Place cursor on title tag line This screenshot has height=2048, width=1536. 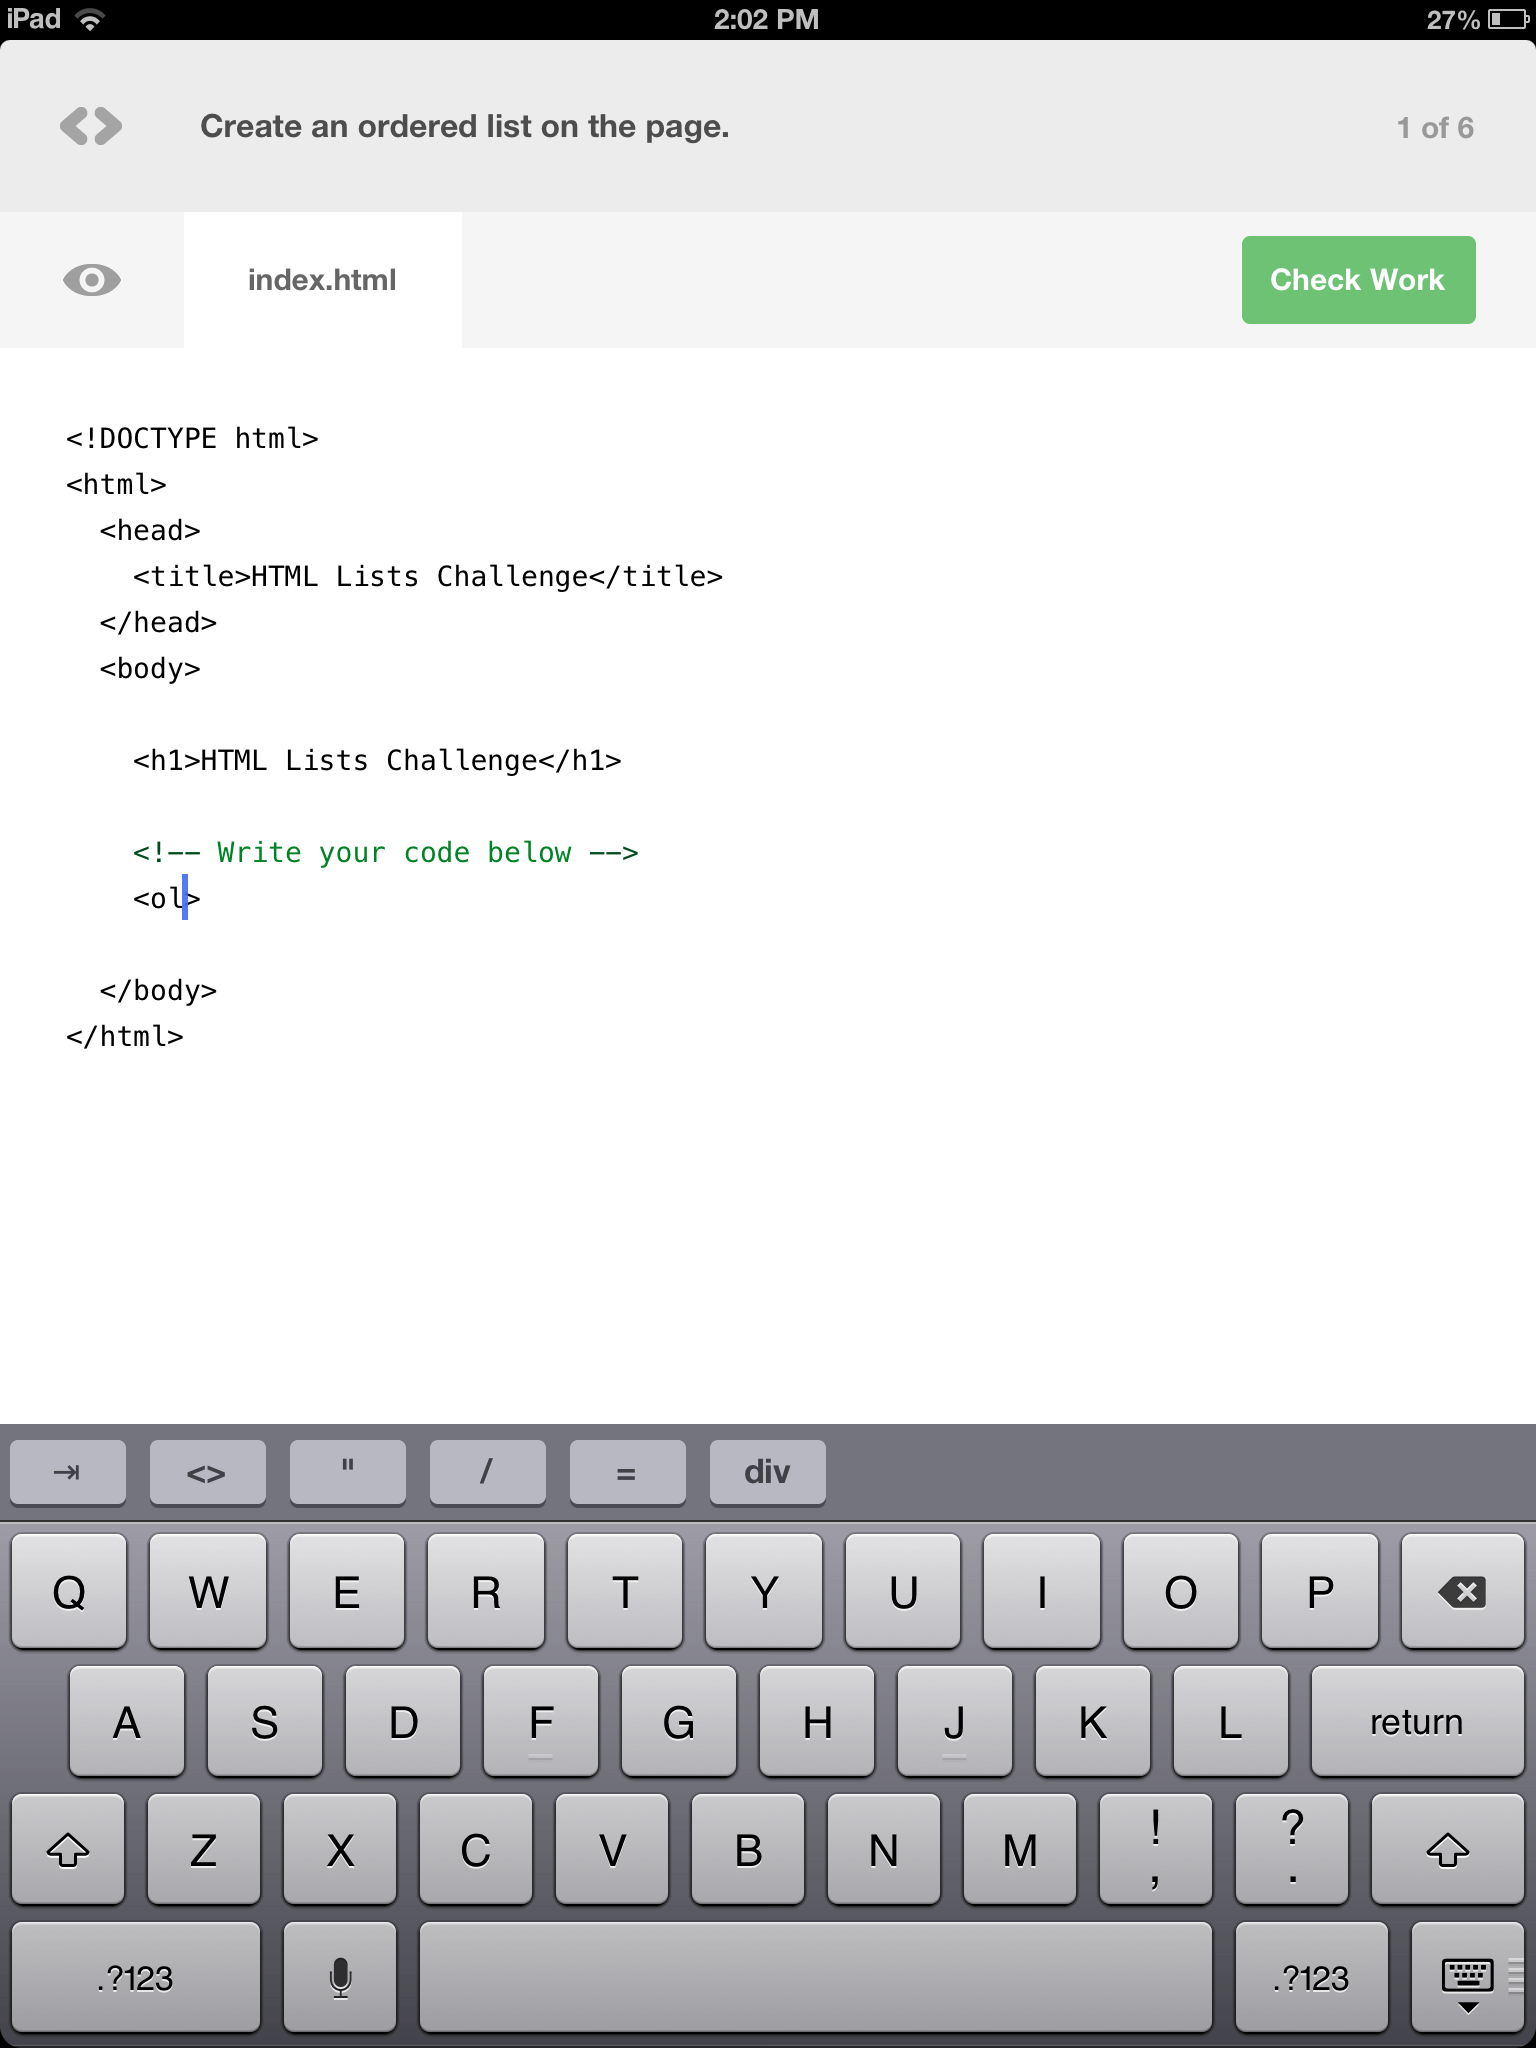point(428,576)
